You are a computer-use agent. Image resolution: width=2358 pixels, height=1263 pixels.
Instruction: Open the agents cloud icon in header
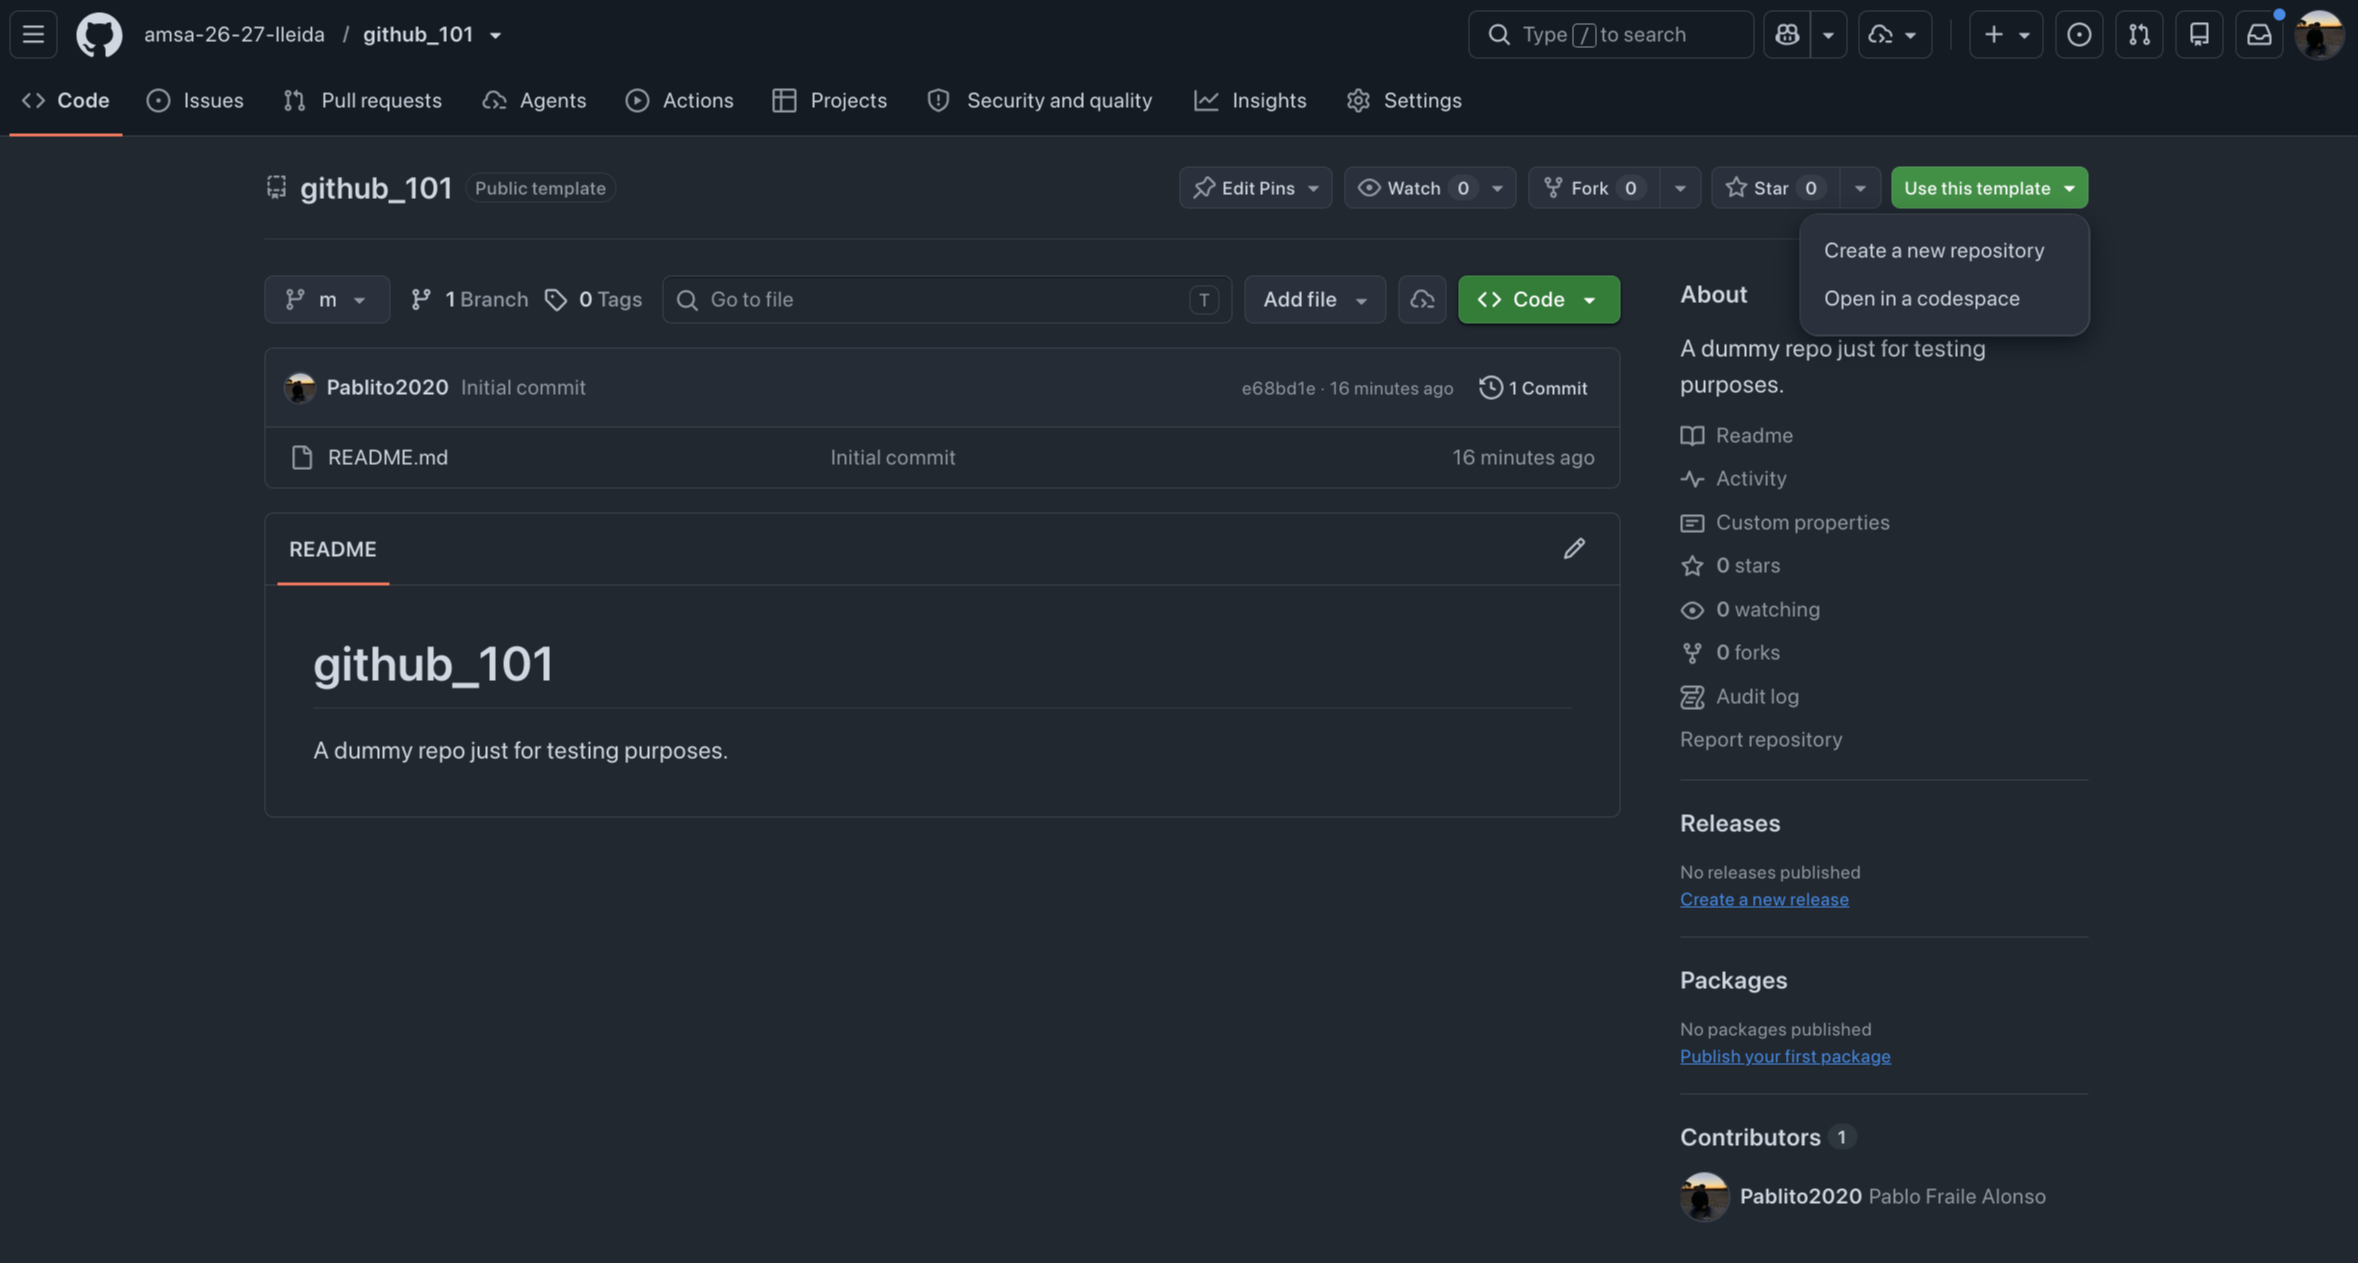click(1894, 34)
